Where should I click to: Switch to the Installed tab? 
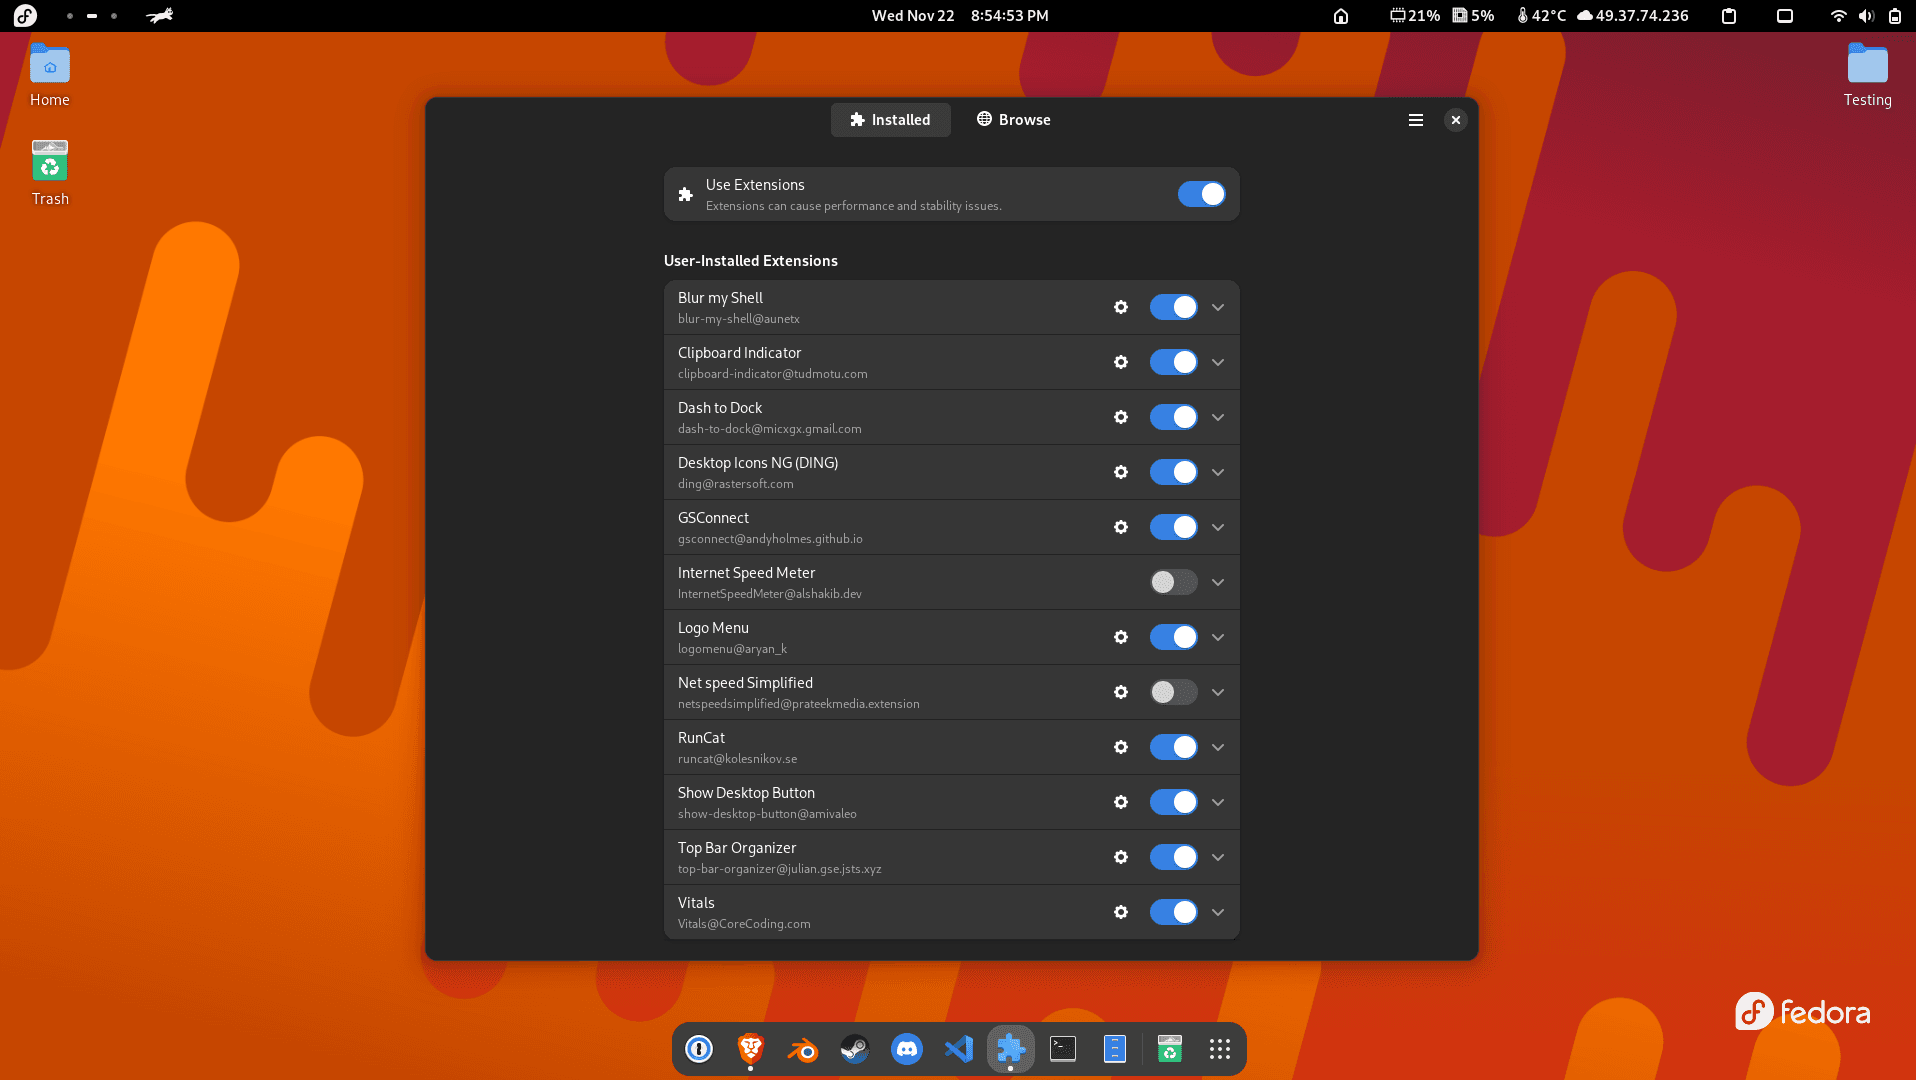click(890, 120)
